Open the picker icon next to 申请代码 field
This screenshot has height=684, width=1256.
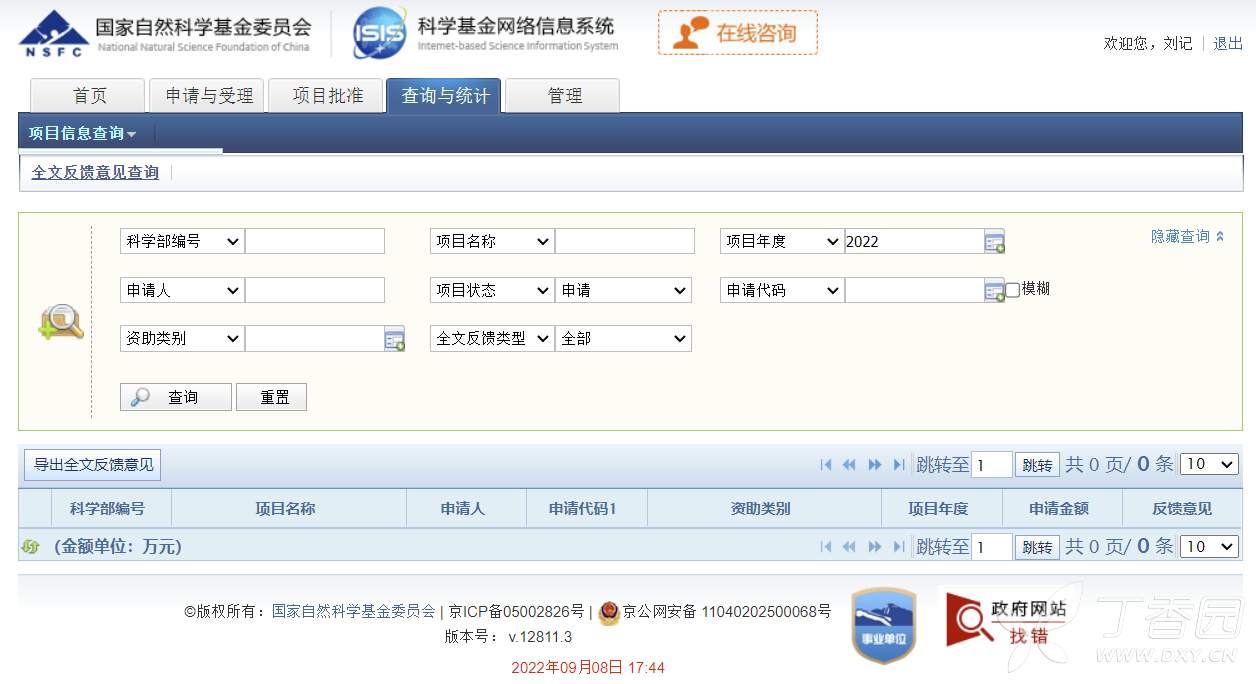click(x=994, y=291)
